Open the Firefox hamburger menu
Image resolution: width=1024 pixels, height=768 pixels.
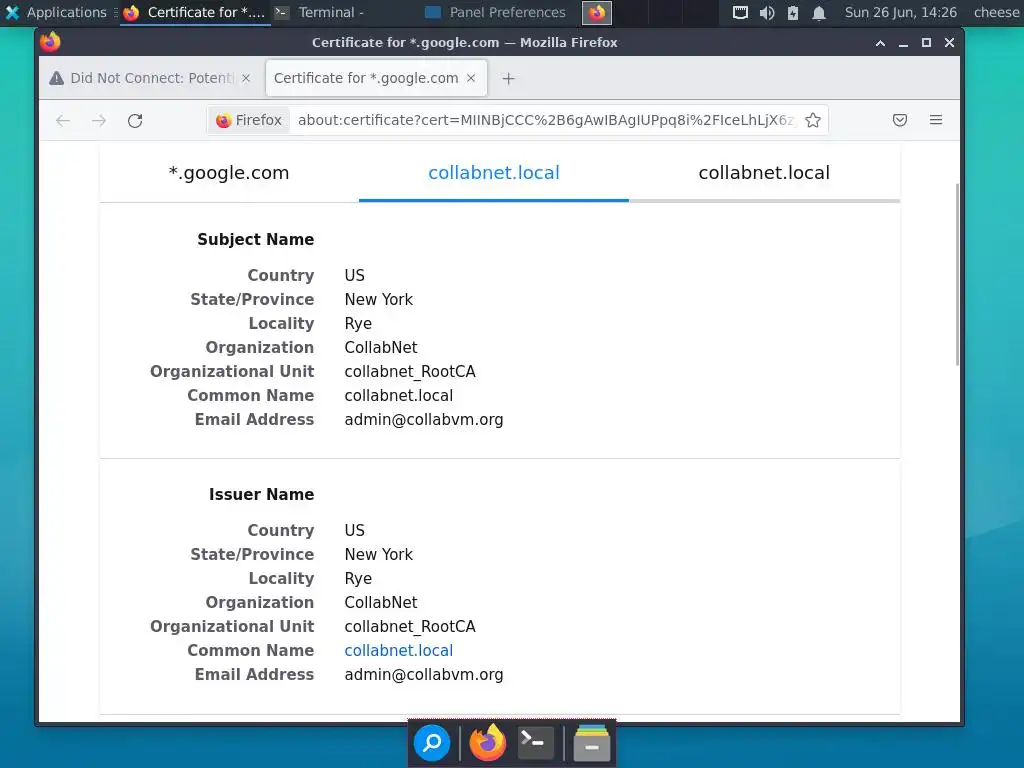click(936, 120)
